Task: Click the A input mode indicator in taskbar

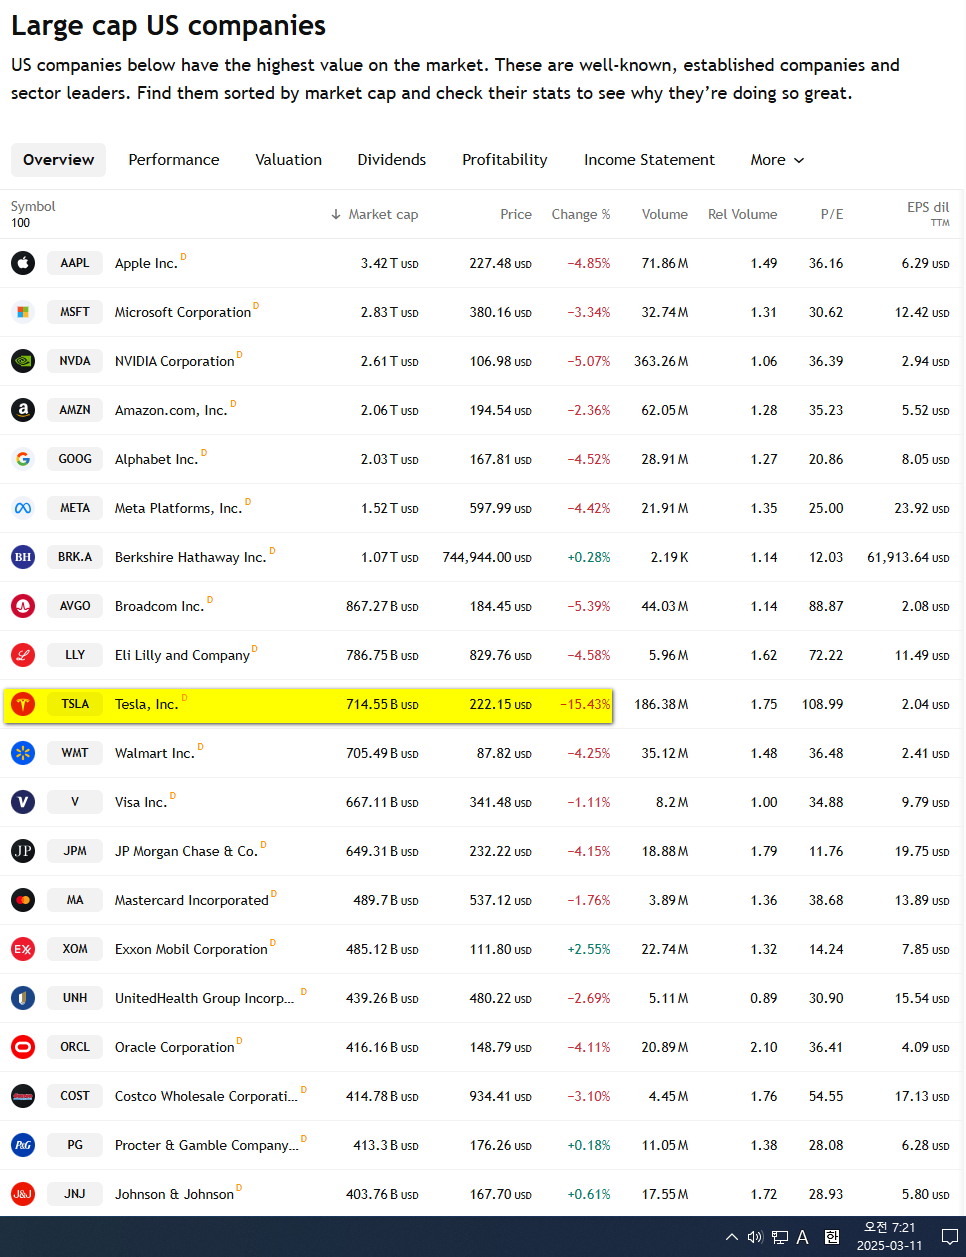Action: [802, 1237]
